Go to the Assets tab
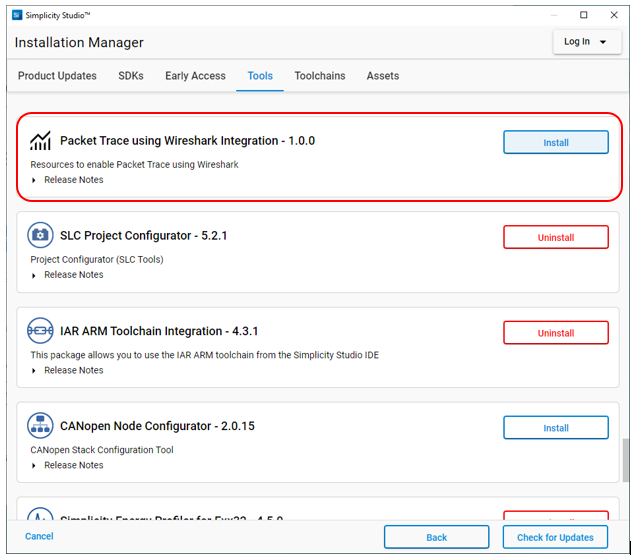 [383, 76]
